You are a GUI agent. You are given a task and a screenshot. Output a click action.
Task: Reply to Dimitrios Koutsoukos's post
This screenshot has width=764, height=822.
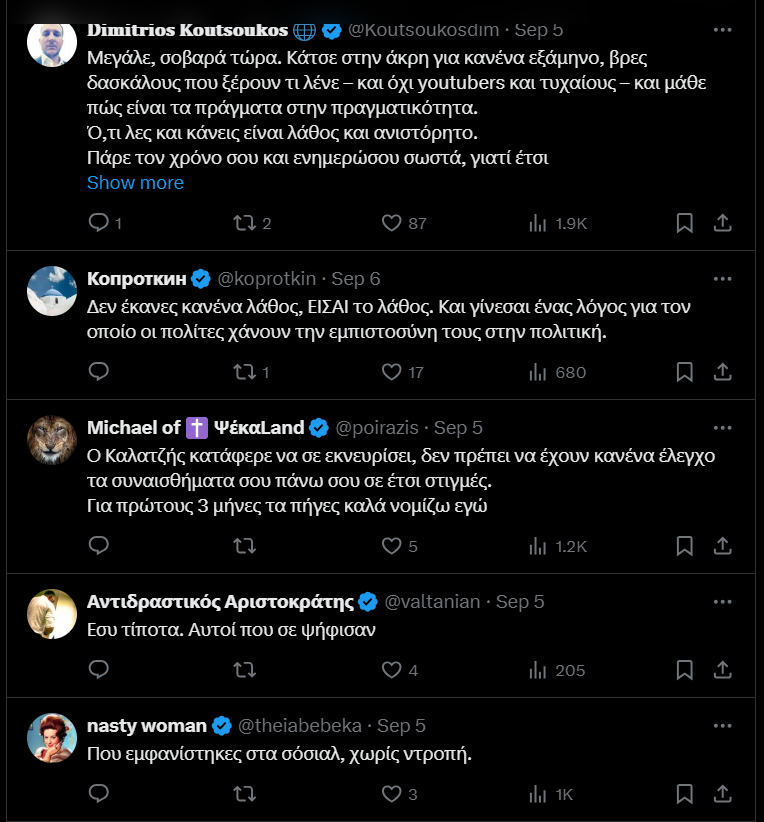(x=99, y=223)
